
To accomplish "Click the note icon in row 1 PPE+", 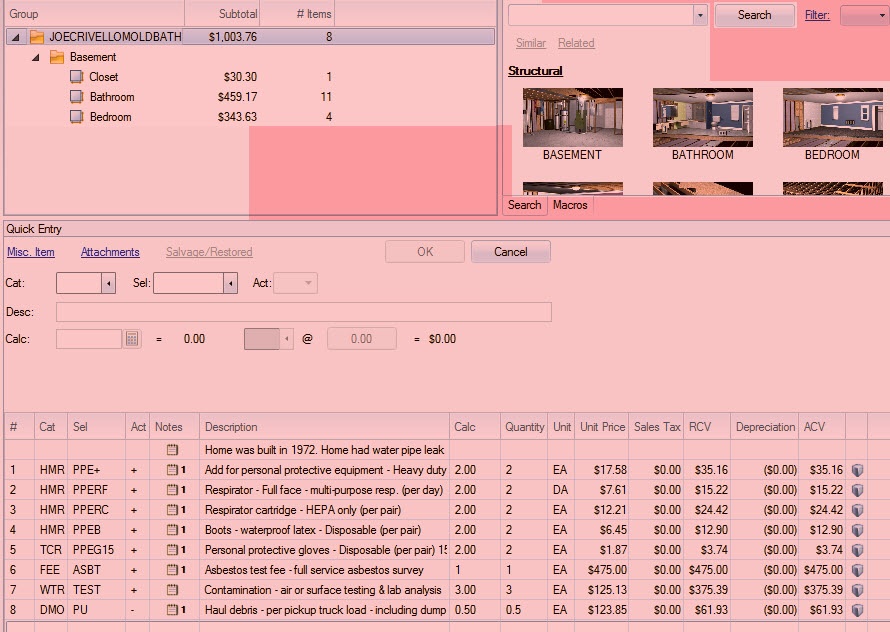I will [172, 470].
